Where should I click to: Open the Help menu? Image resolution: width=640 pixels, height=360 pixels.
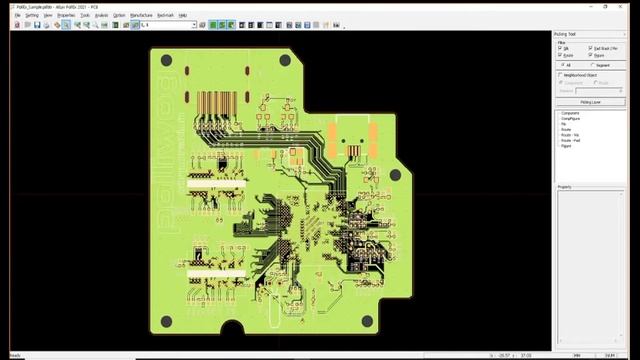click(182, 15)
